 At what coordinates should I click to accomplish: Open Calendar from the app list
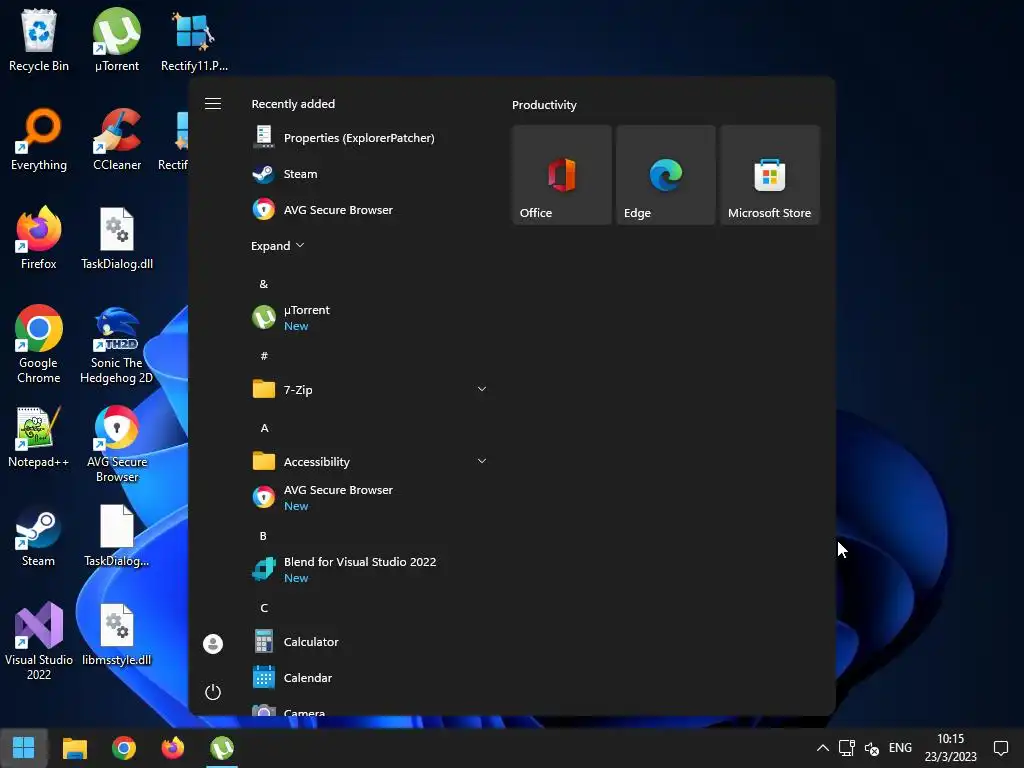tap(370, 677)
